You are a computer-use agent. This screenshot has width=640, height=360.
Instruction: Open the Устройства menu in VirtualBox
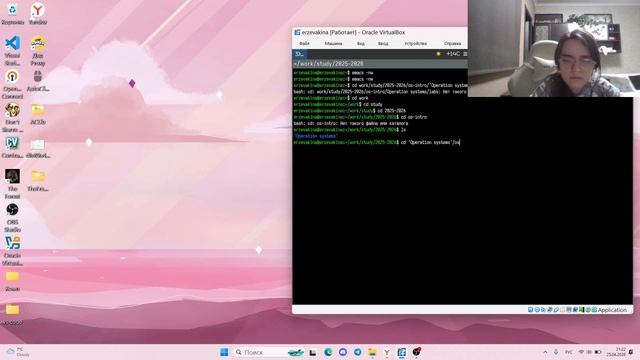(416, 43)
